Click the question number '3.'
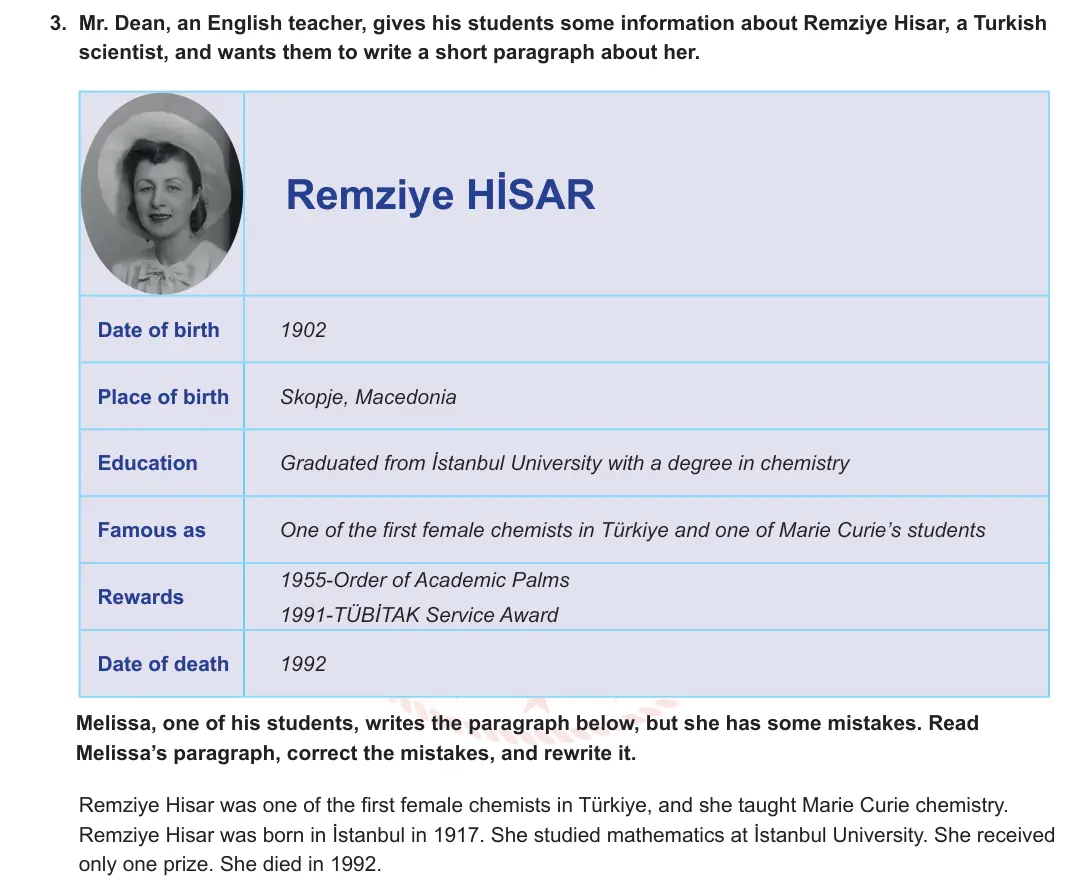 [58, 23]
